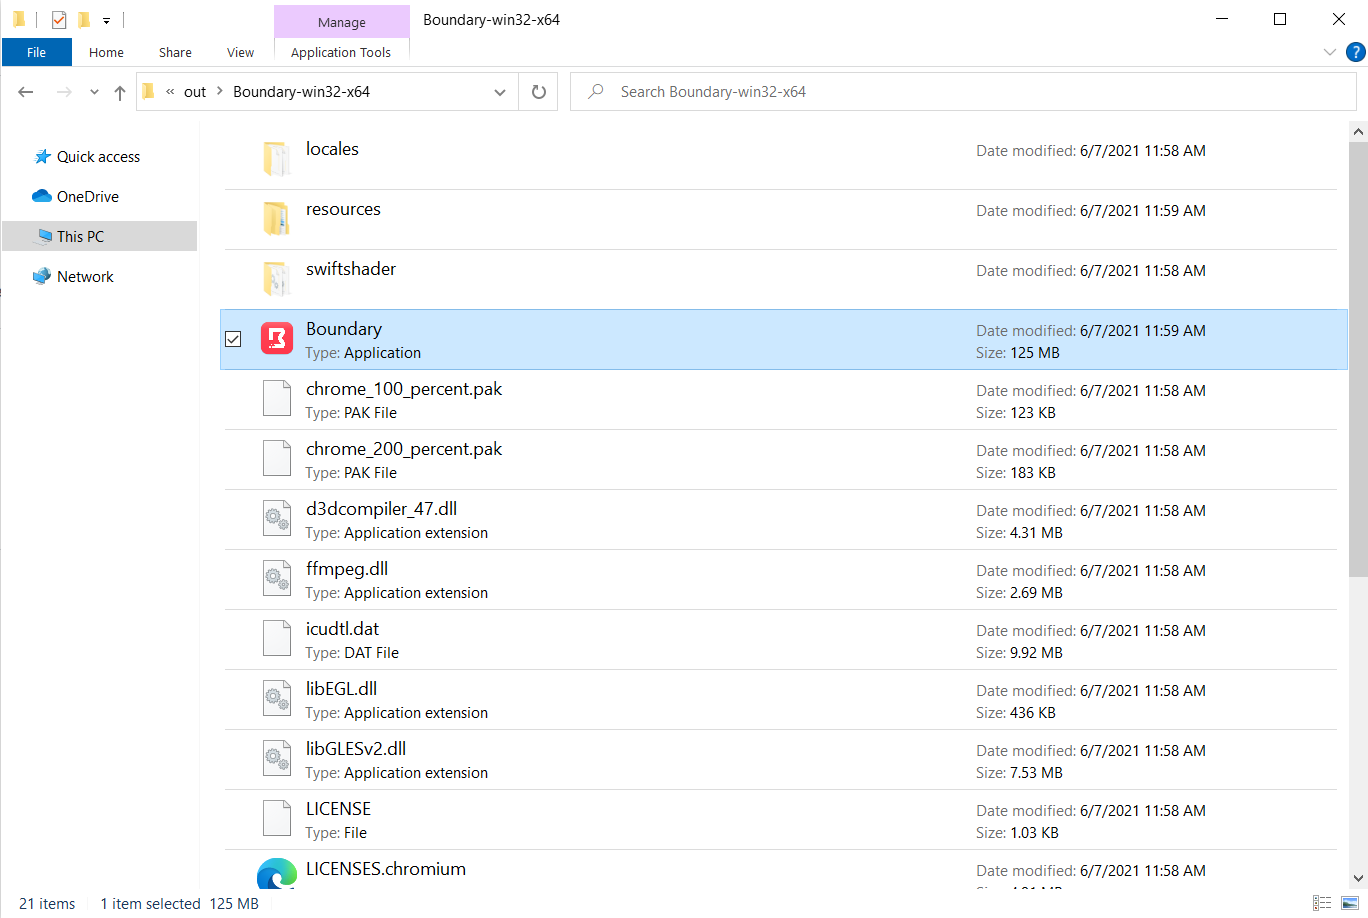The image size is (1368, 918).
Task: Open recent locations dropdown arrow
Action: click(x=94, y=92)
